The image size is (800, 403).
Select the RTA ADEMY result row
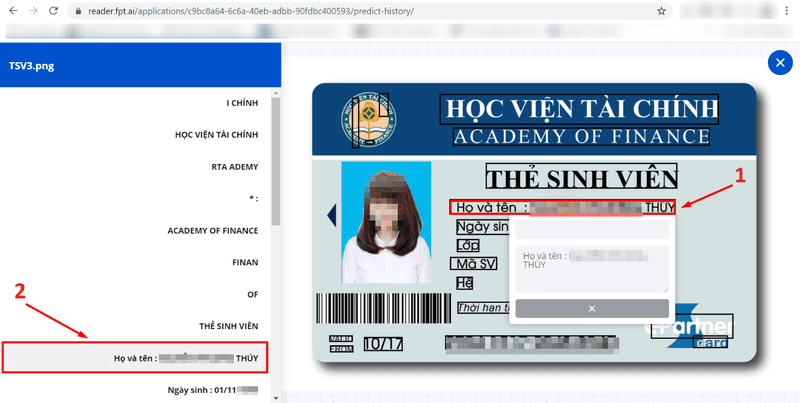coord(136,167)
